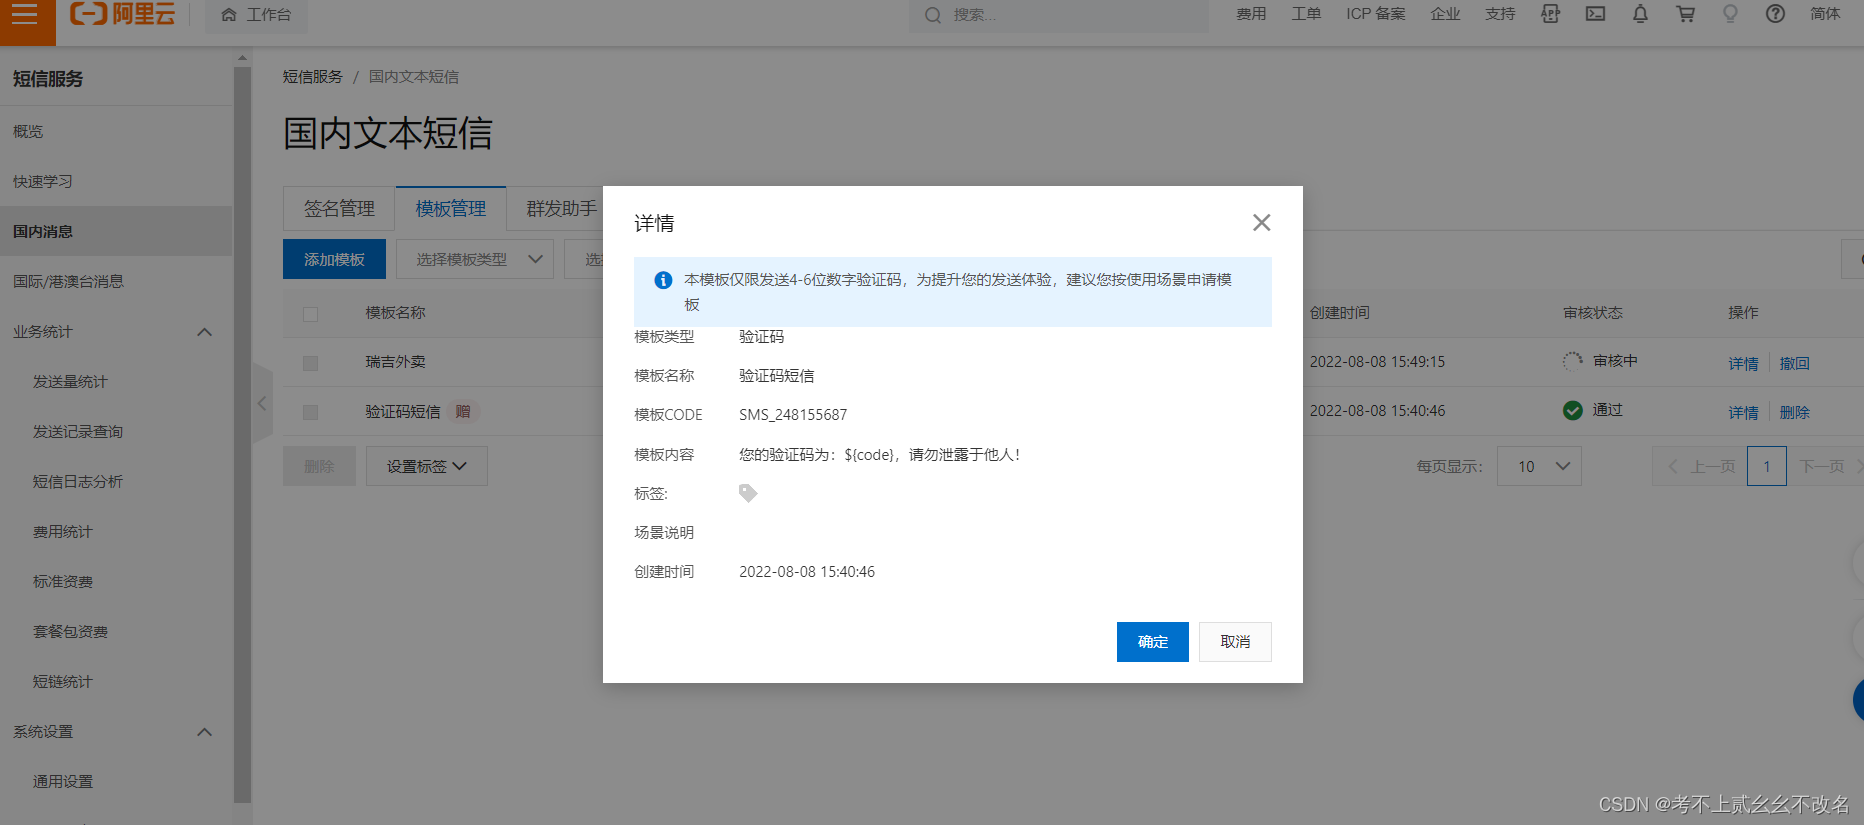1864x825 pixels.
Task: Click 删除 for the 通过 template
Action: 1794,412
